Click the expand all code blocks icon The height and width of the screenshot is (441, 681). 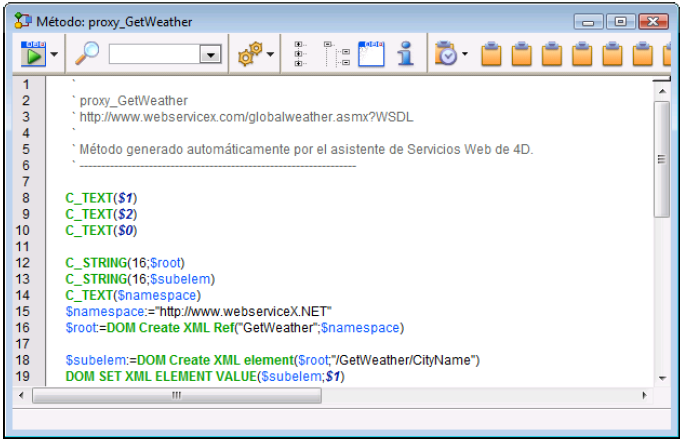(300, 54)
